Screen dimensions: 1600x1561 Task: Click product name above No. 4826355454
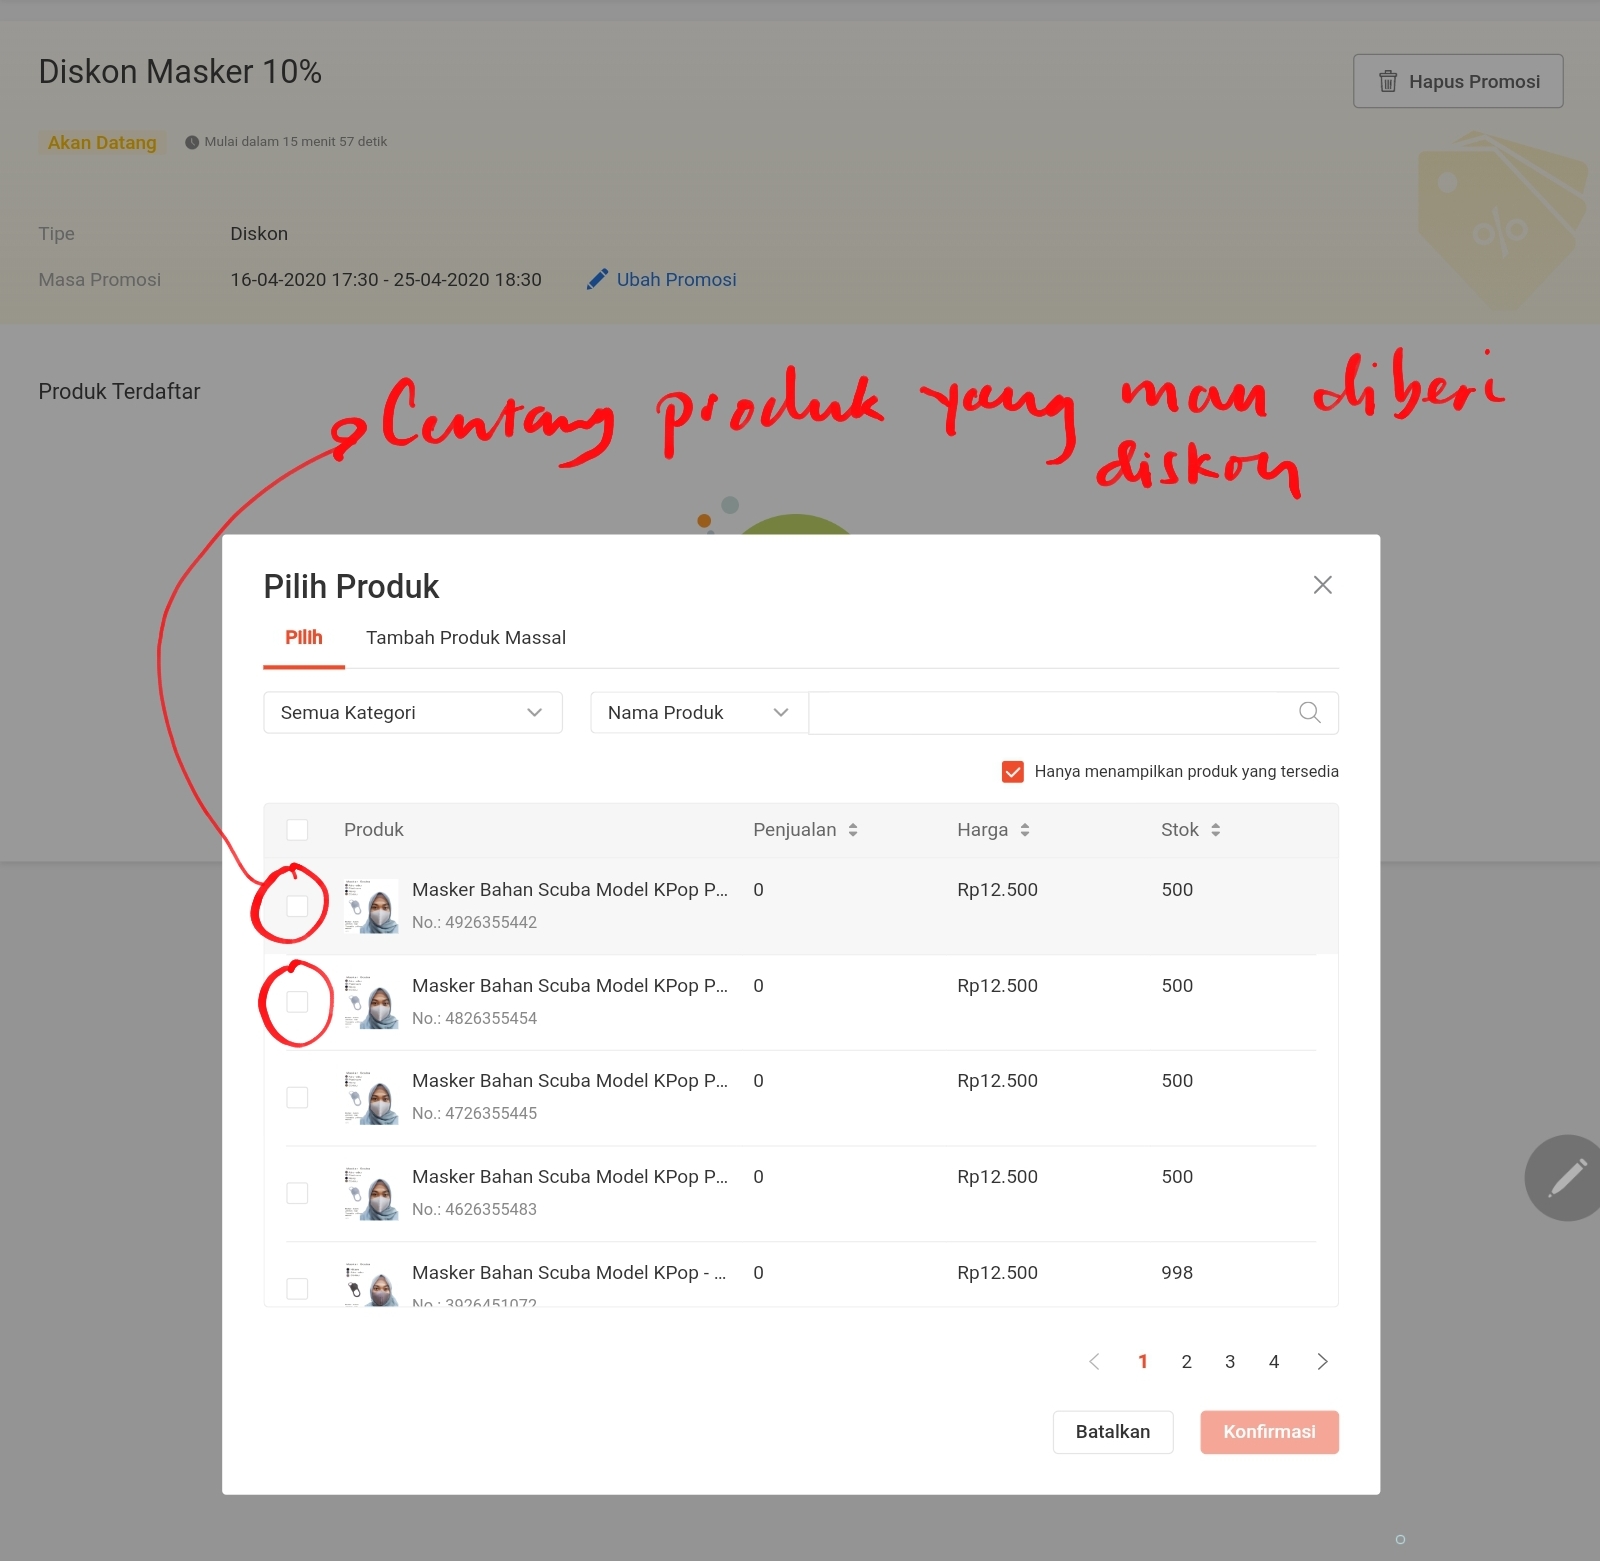(x=570, y=985)
